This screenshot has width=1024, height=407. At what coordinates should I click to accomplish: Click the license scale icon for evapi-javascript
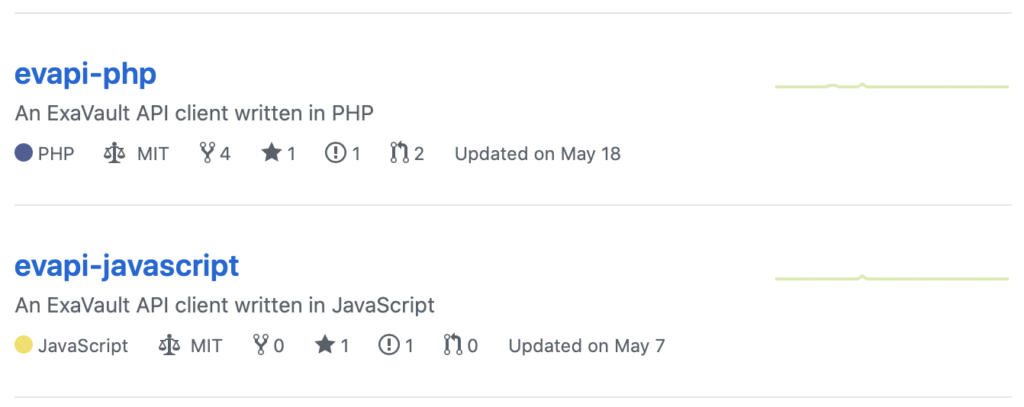coord(168,345)
